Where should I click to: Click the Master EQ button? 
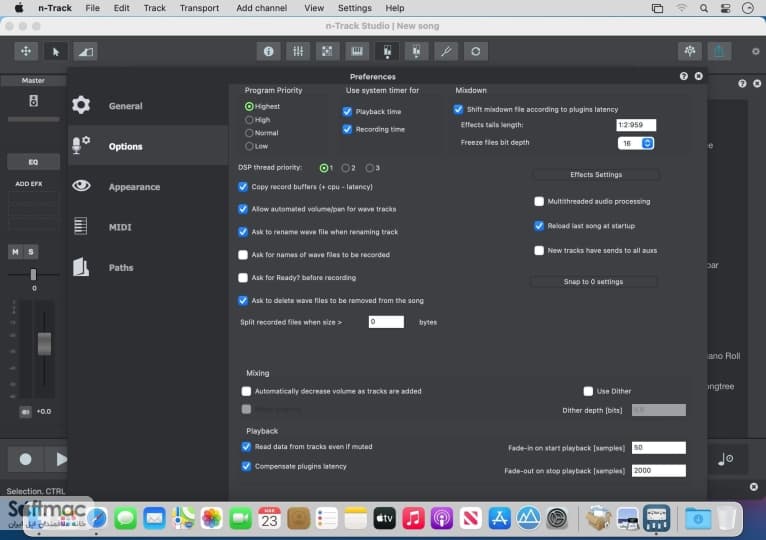click(33, 162)
